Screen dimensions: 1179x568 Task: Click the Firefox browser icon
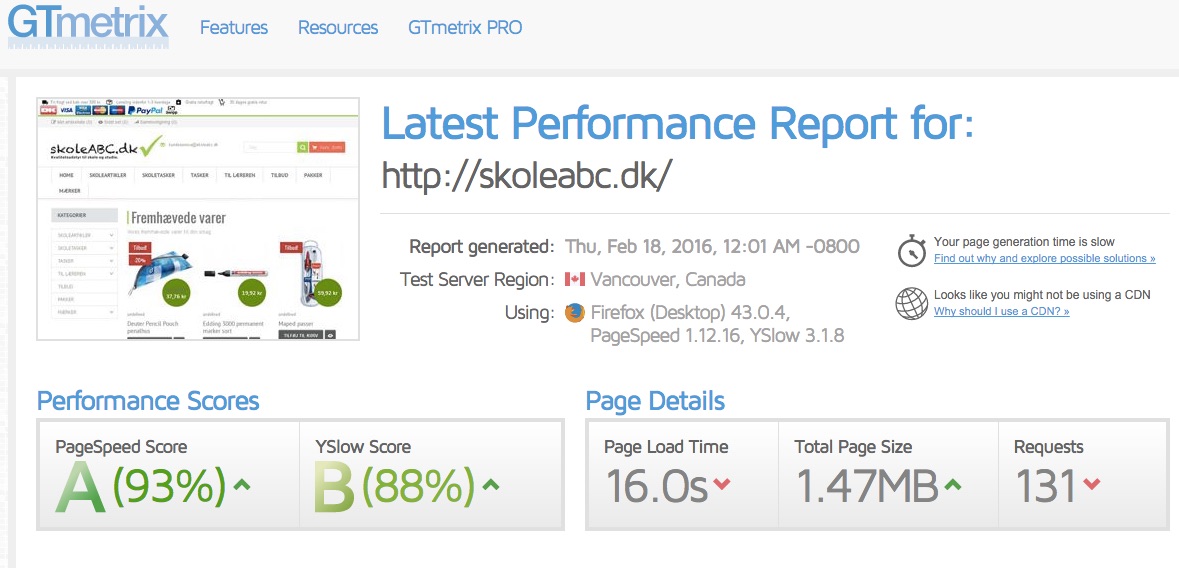(574, 312)
